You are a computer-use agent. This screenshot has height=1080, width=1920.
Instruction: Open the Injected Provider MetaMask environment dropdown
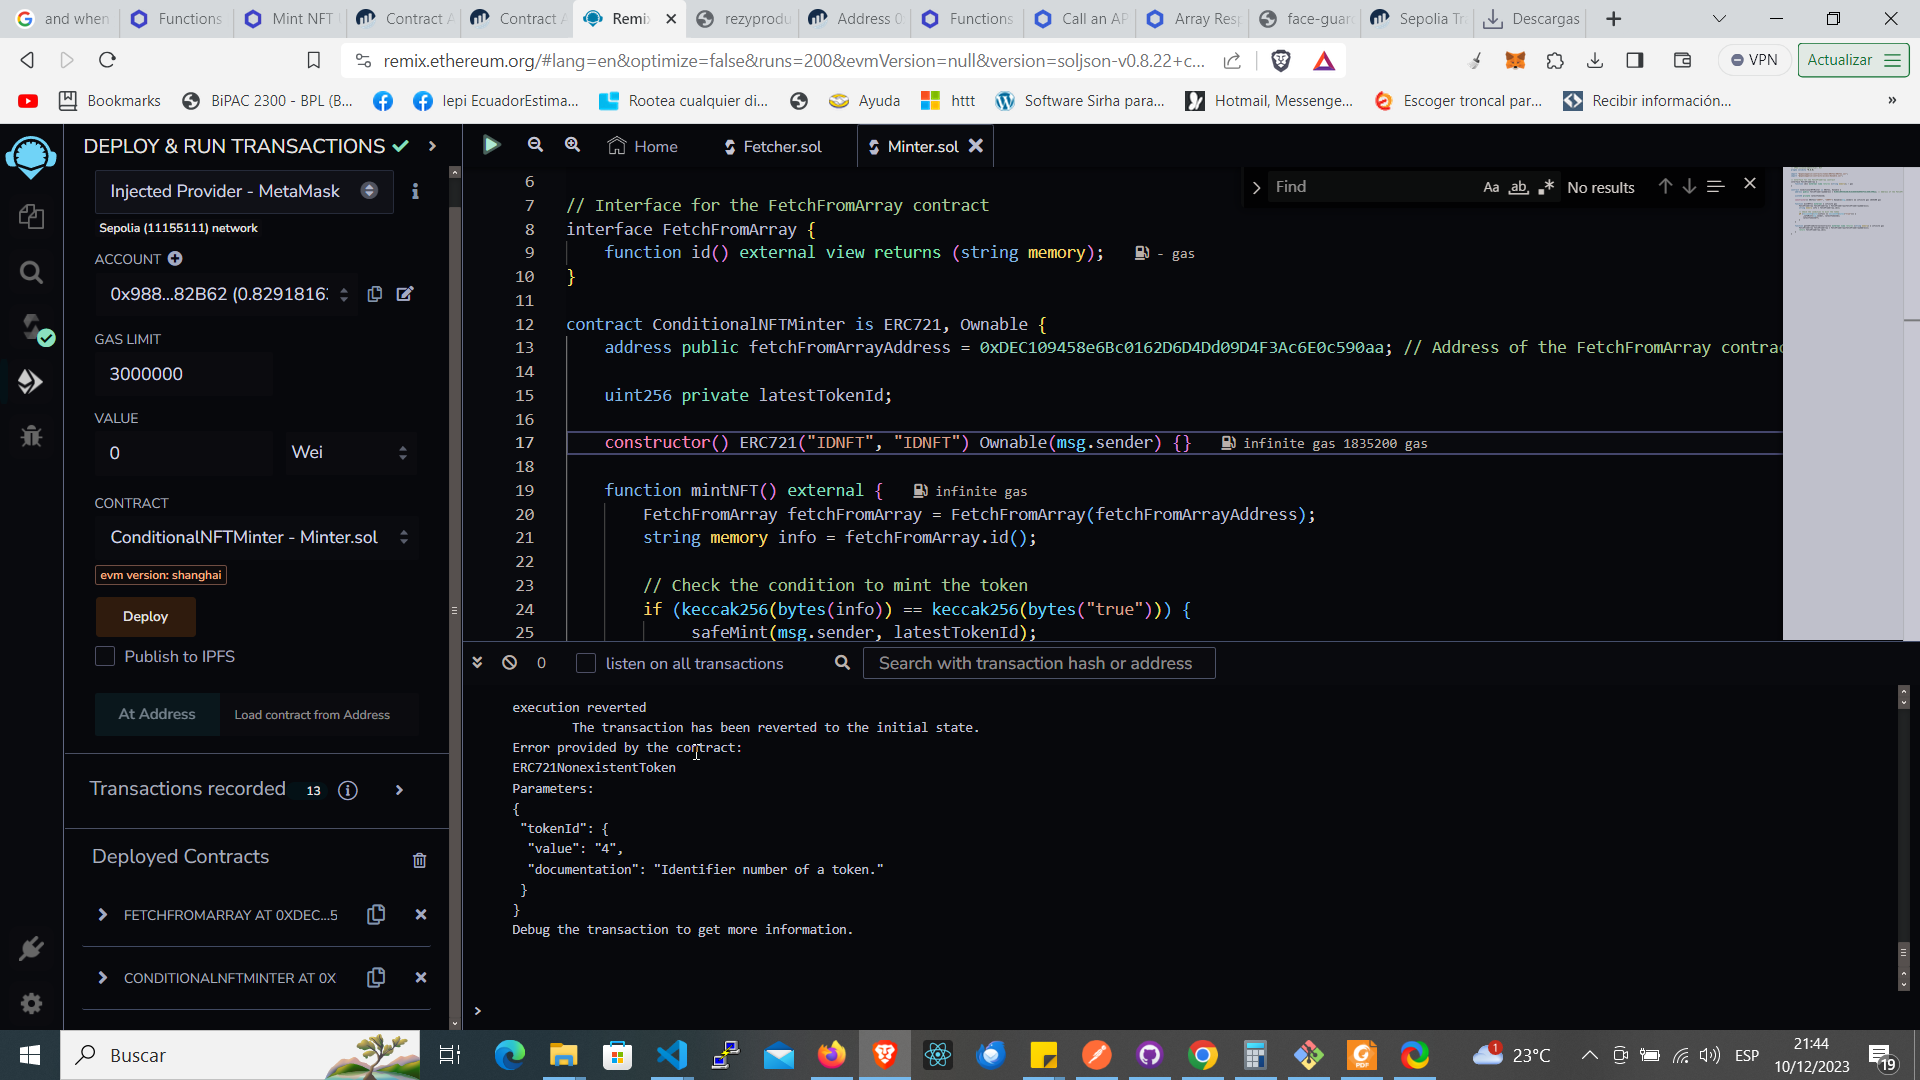click(x=243, y=191)
